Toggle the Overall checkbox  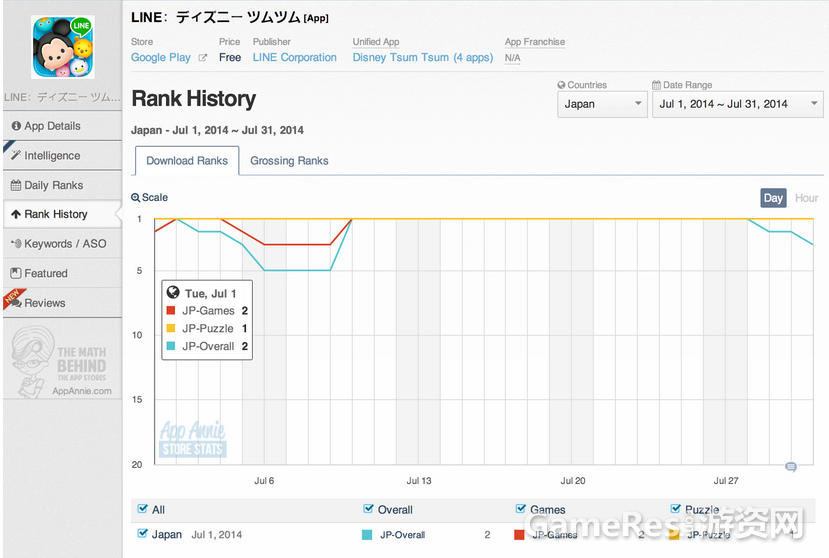point(369,509)
